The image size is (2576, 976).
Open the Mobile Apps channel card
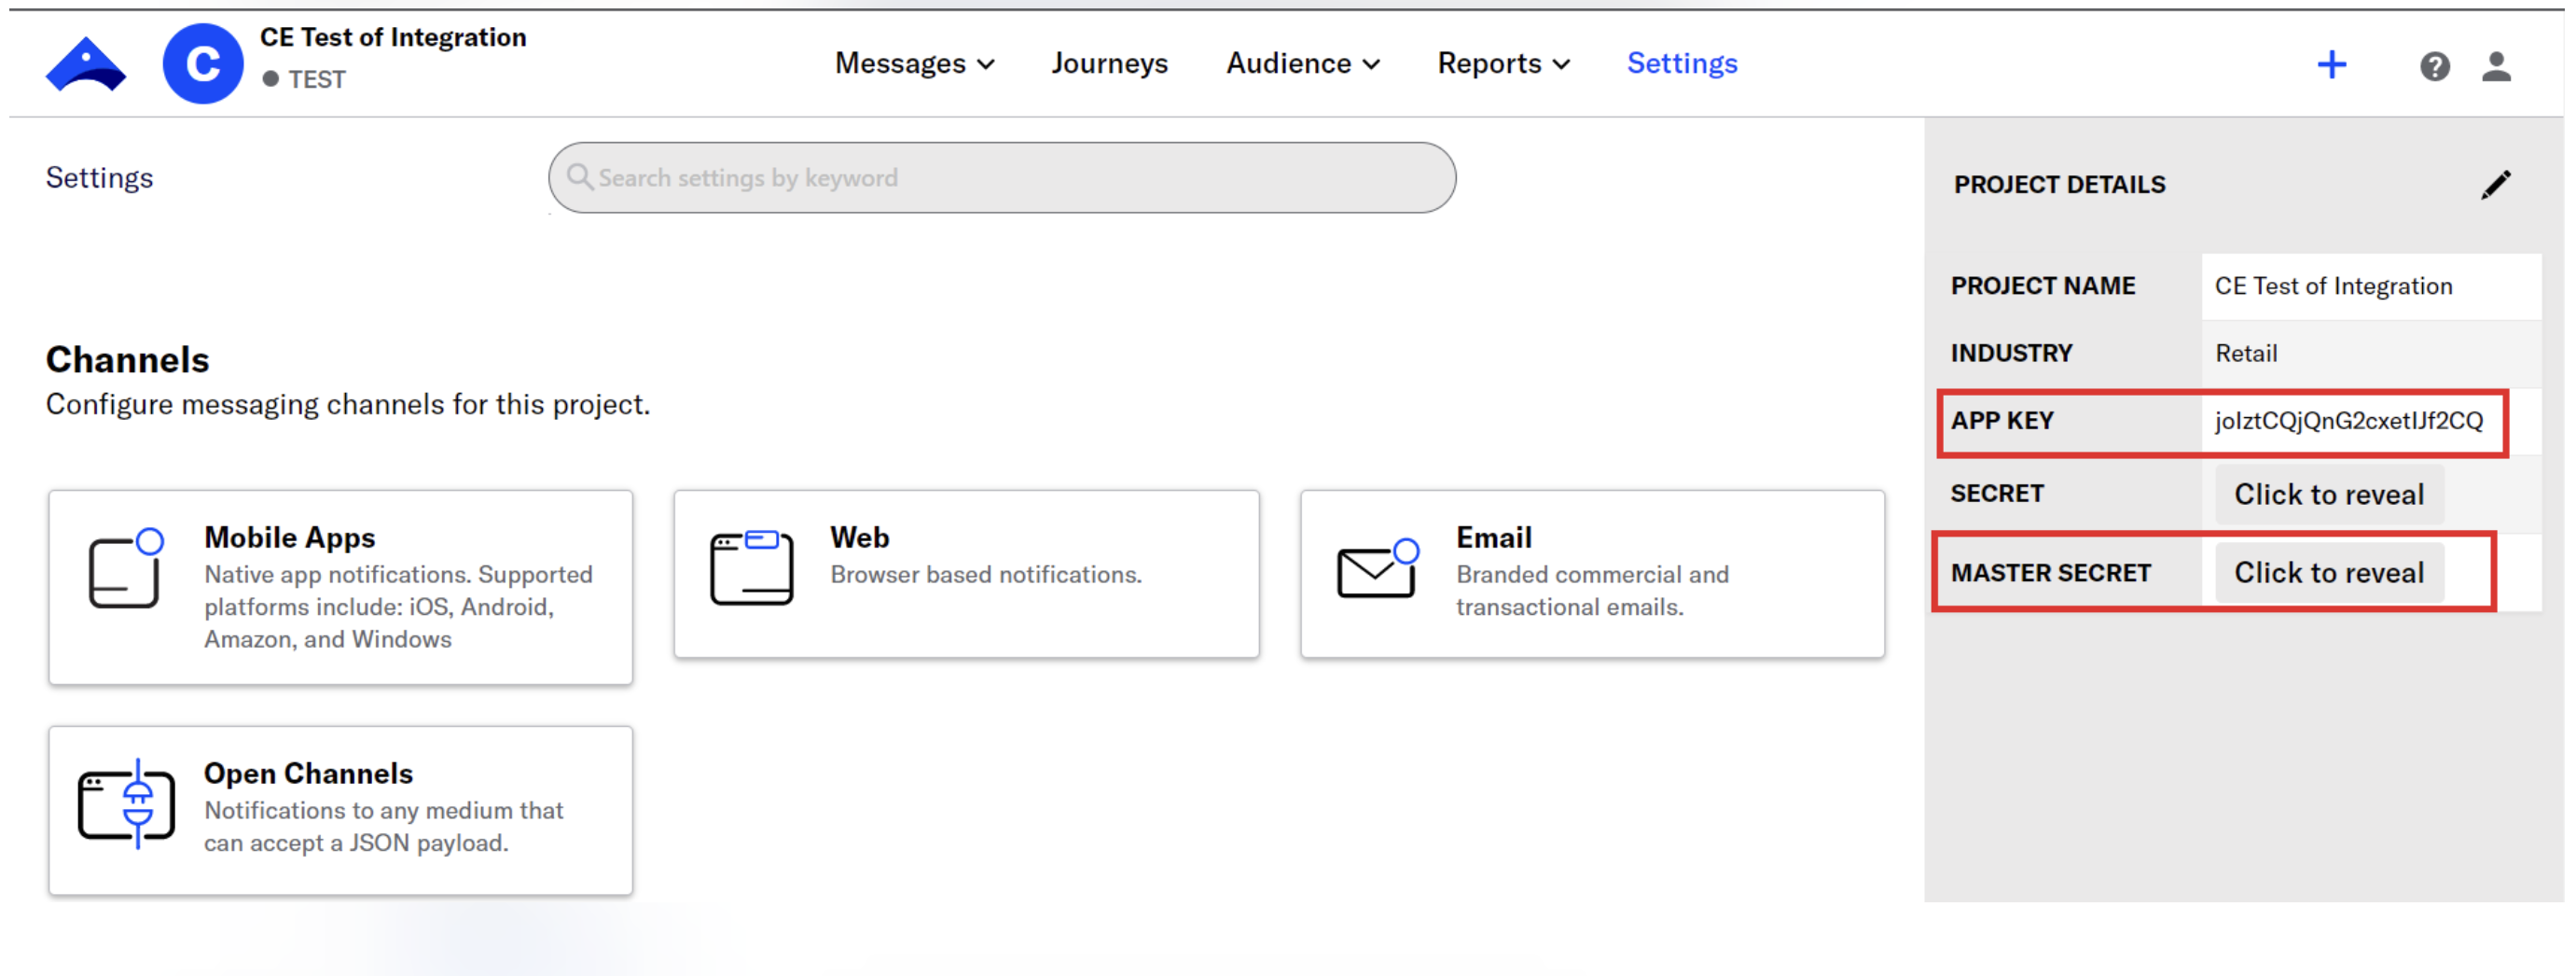pyautogui.click(x=340, y=587)
